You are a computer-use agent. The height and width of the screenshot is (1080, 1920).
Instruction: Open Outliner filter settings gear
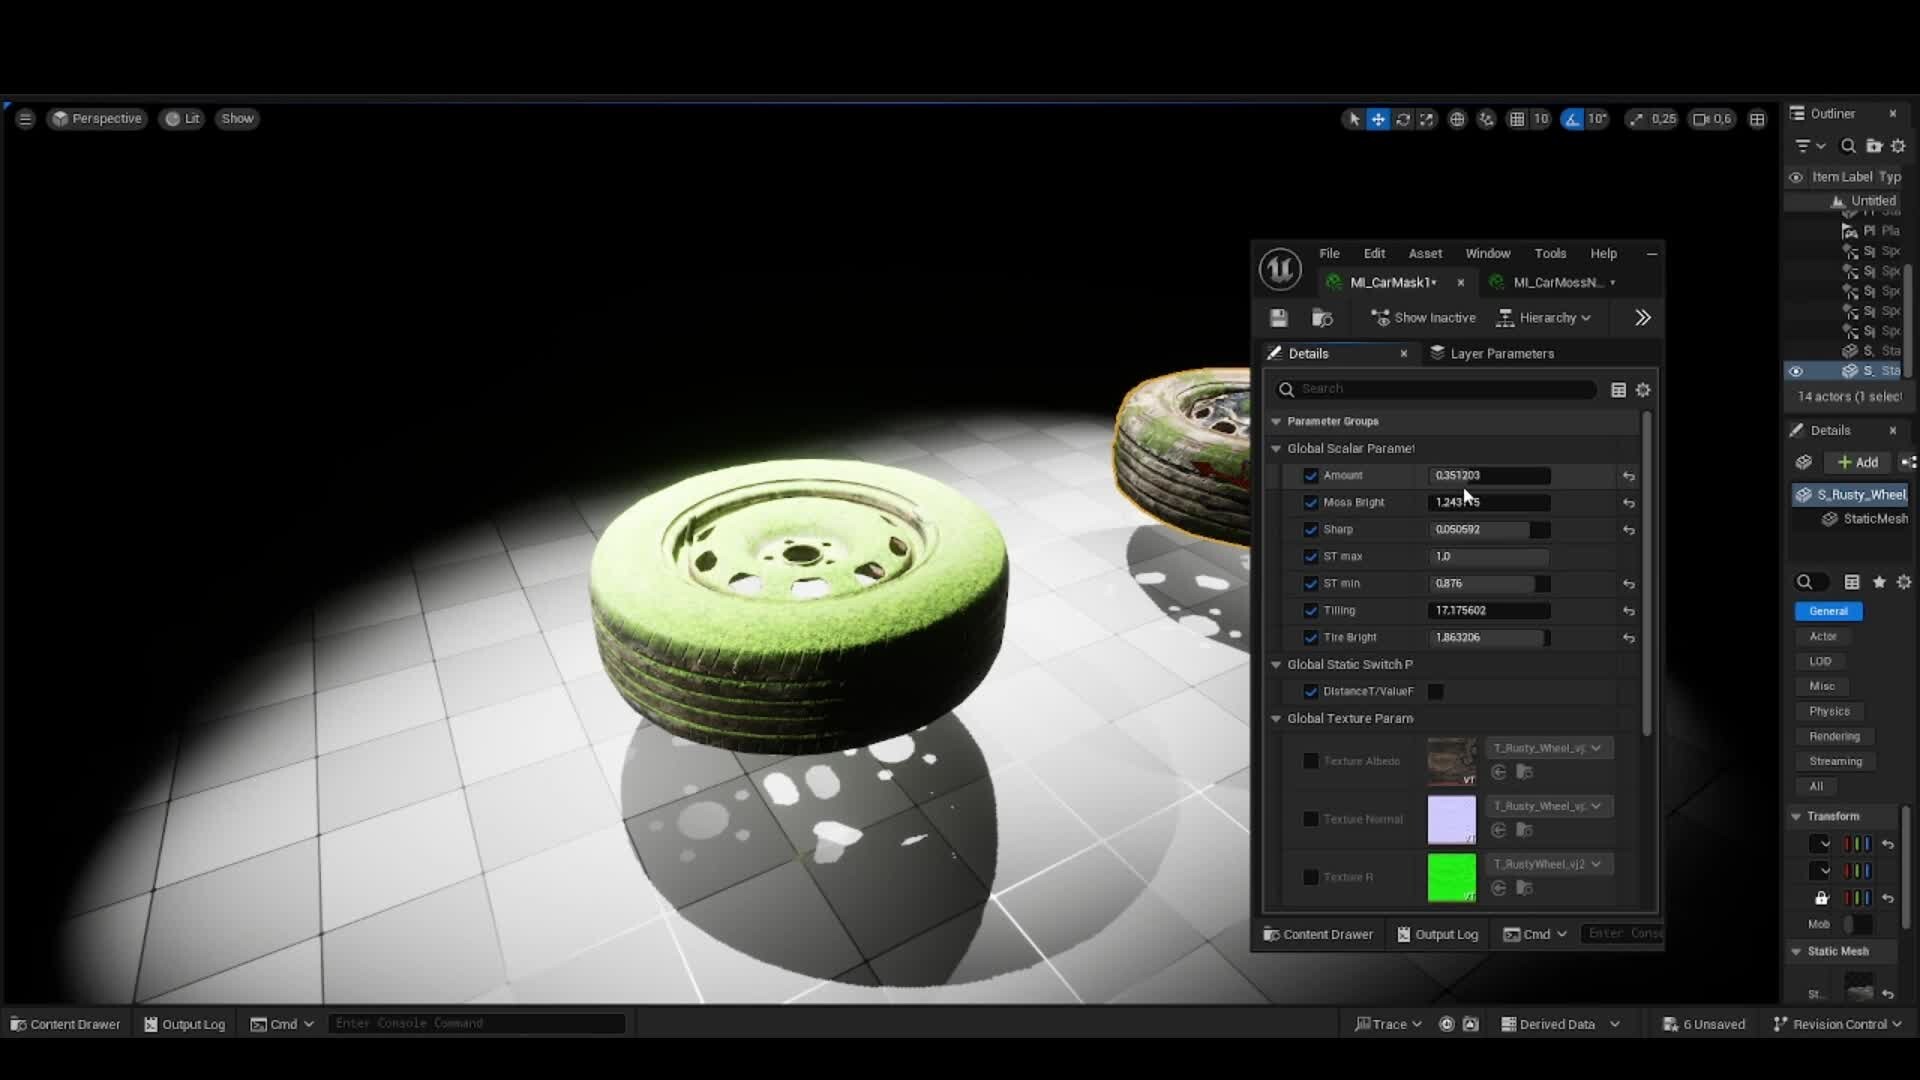coord(1898,146)
